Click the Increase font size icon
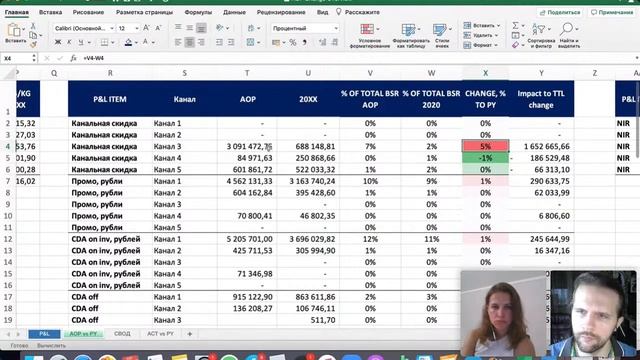Screen dimensions: 640x360 click(146, 28)
